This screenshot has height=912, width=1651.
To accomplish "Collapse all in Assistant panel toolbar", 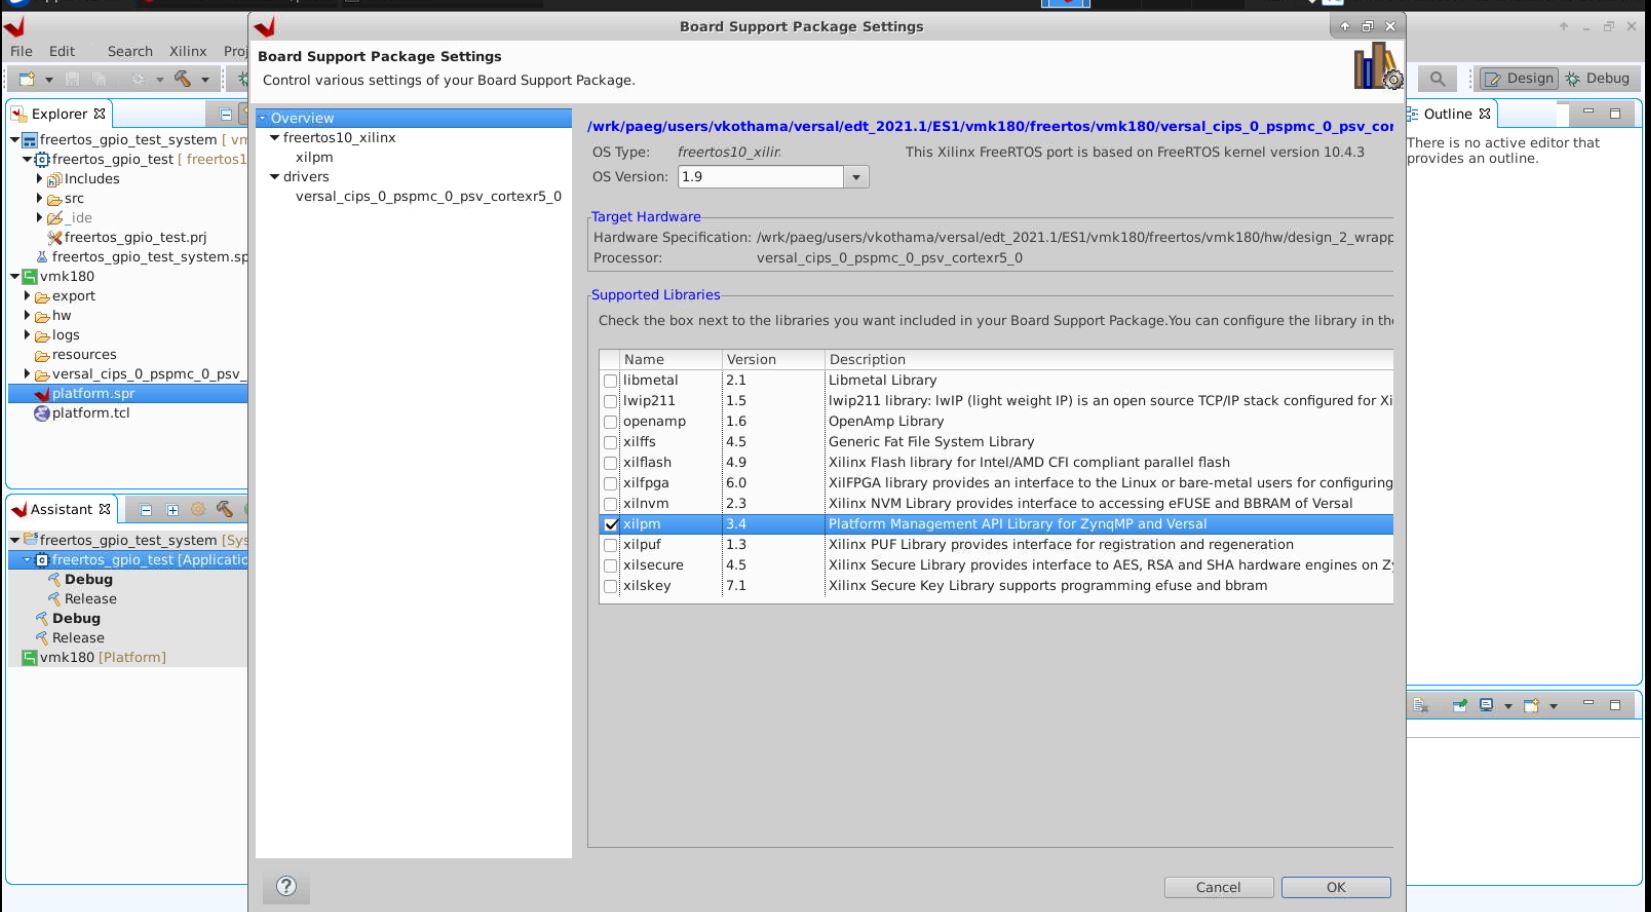I will (146, 509).
